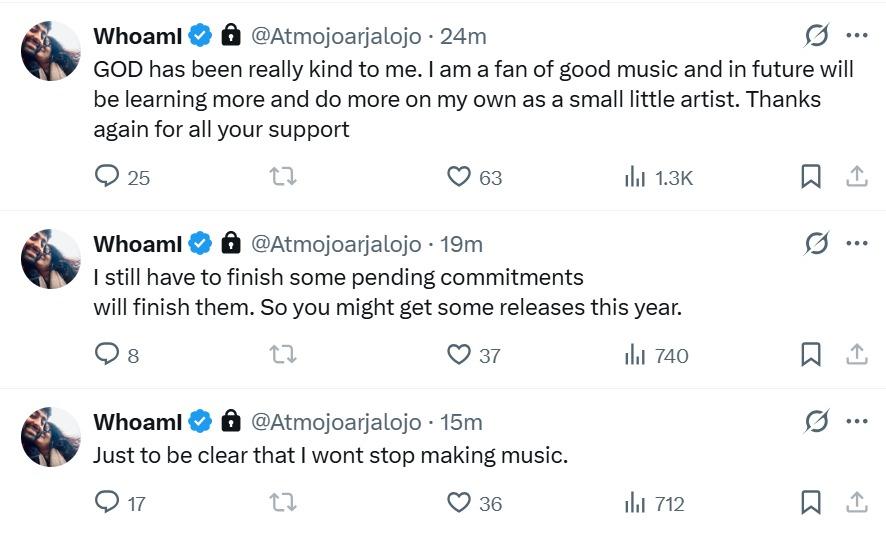886x536 pixels.
Task: Retweet the 'GOD has been really kind' tweet
Action: coord(284,177)
